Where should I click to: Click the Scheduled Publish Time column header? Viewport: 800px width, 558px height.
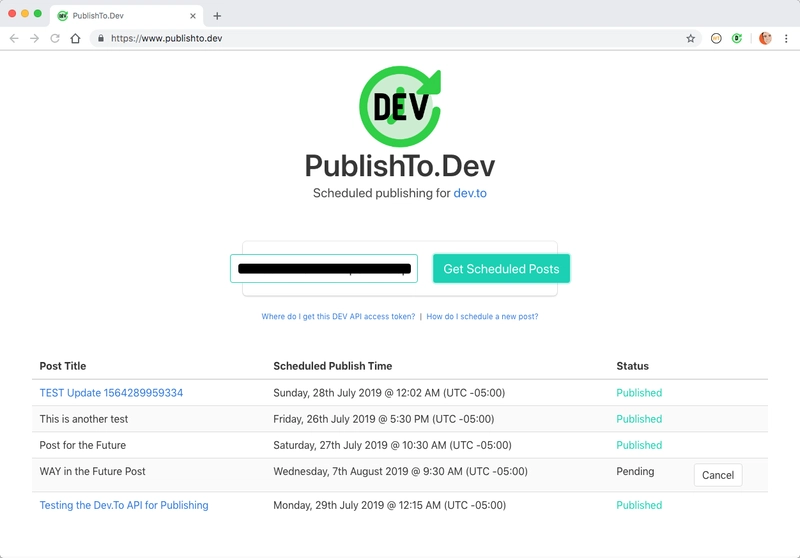[333, 366]
